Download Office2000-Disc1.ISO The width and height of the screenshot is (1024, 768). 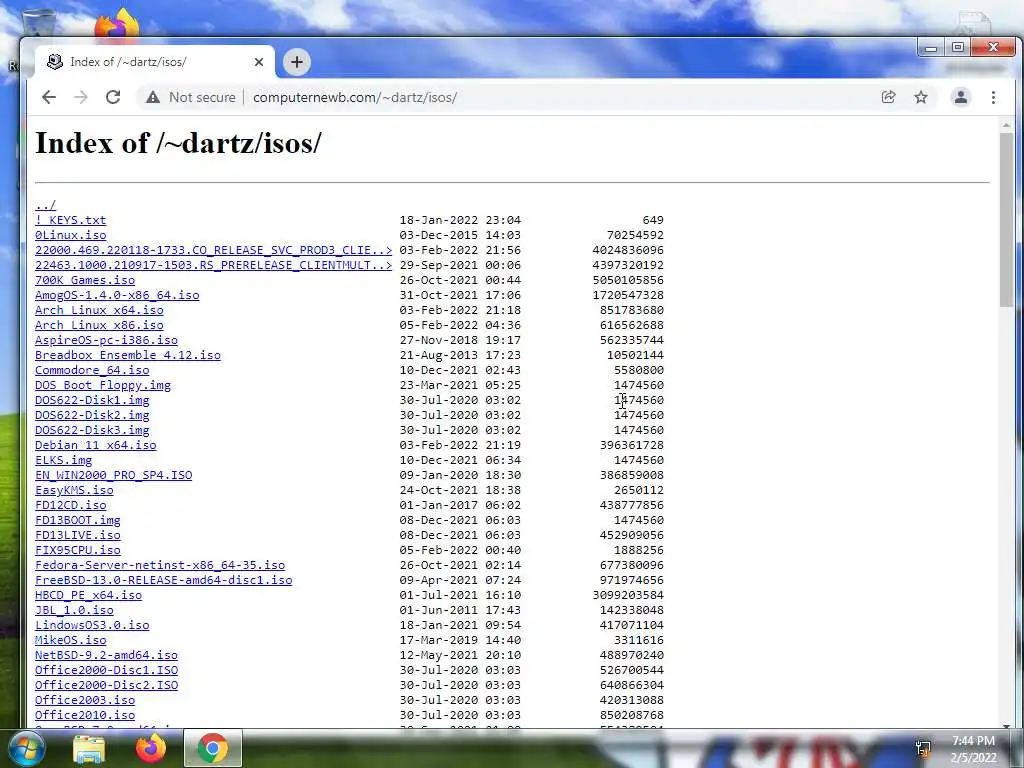click(x=106, y=671)
